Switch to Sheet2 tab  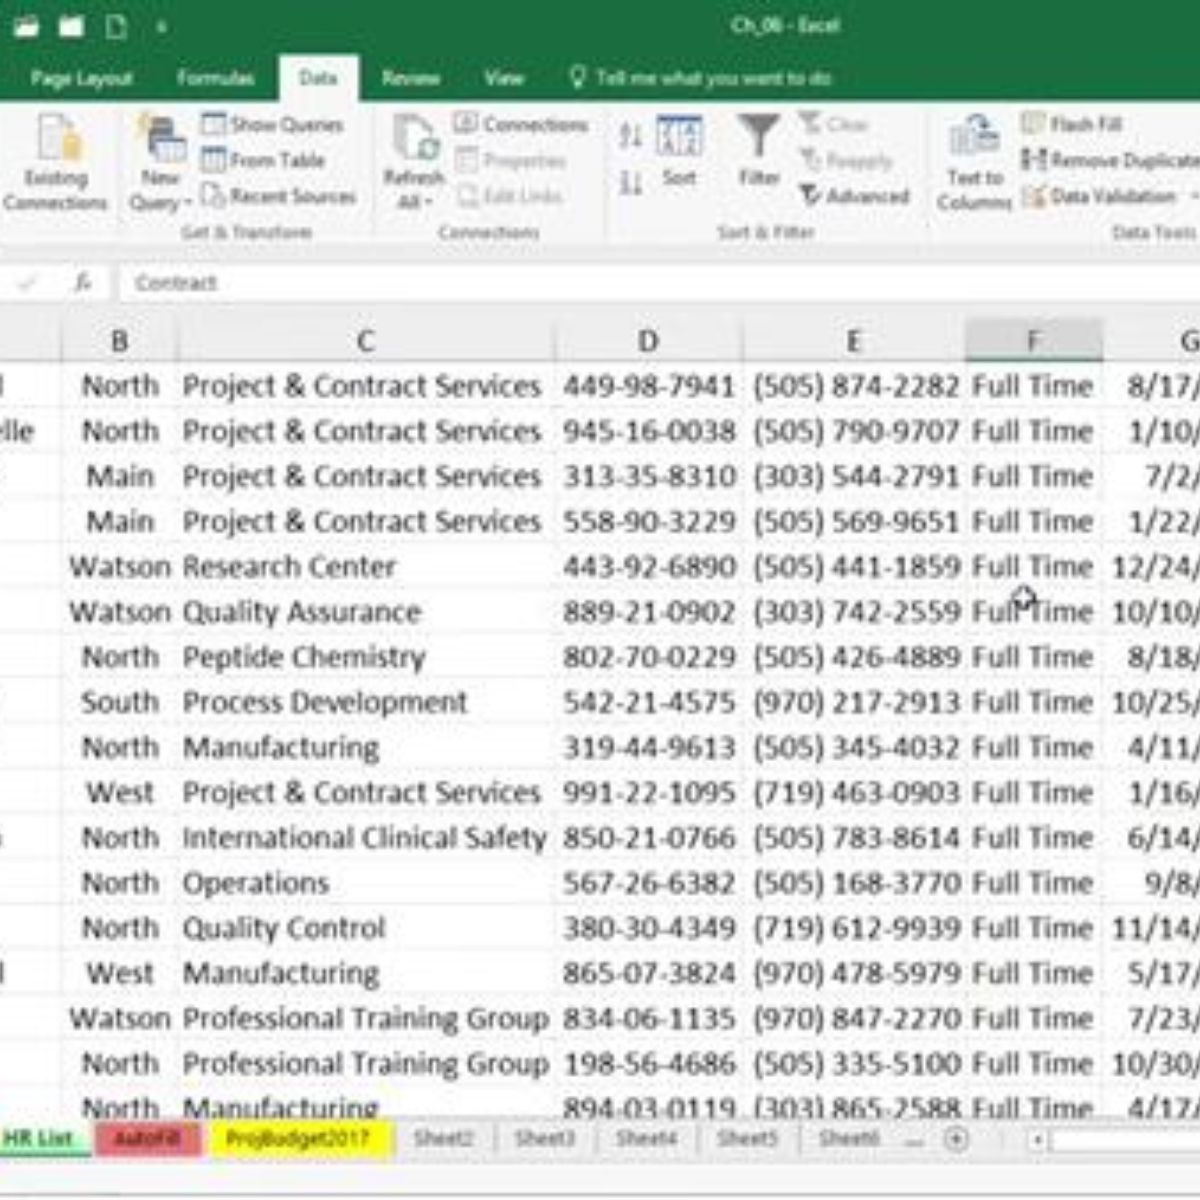pyautogui.click(x=443, y=1138)
